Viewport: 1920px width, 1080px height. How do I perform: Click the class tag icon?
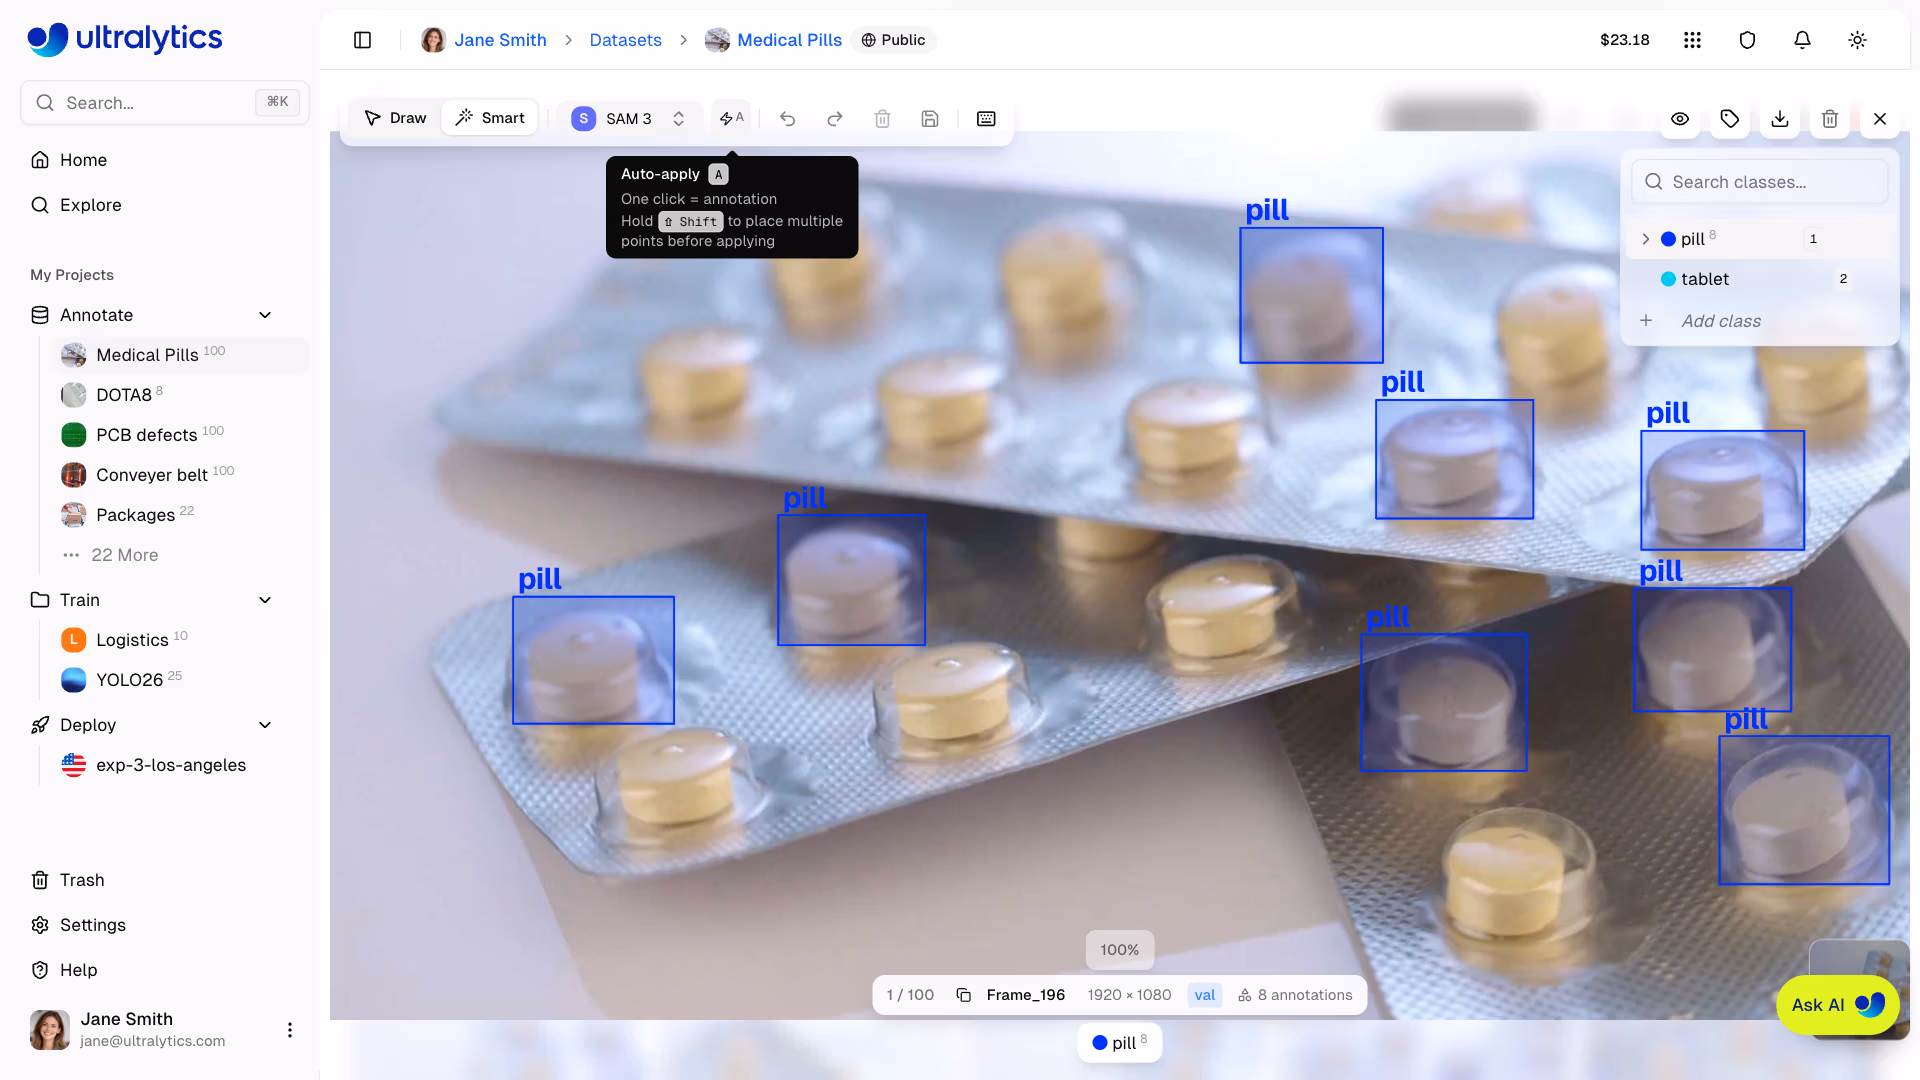click(x=1730, y=119)
